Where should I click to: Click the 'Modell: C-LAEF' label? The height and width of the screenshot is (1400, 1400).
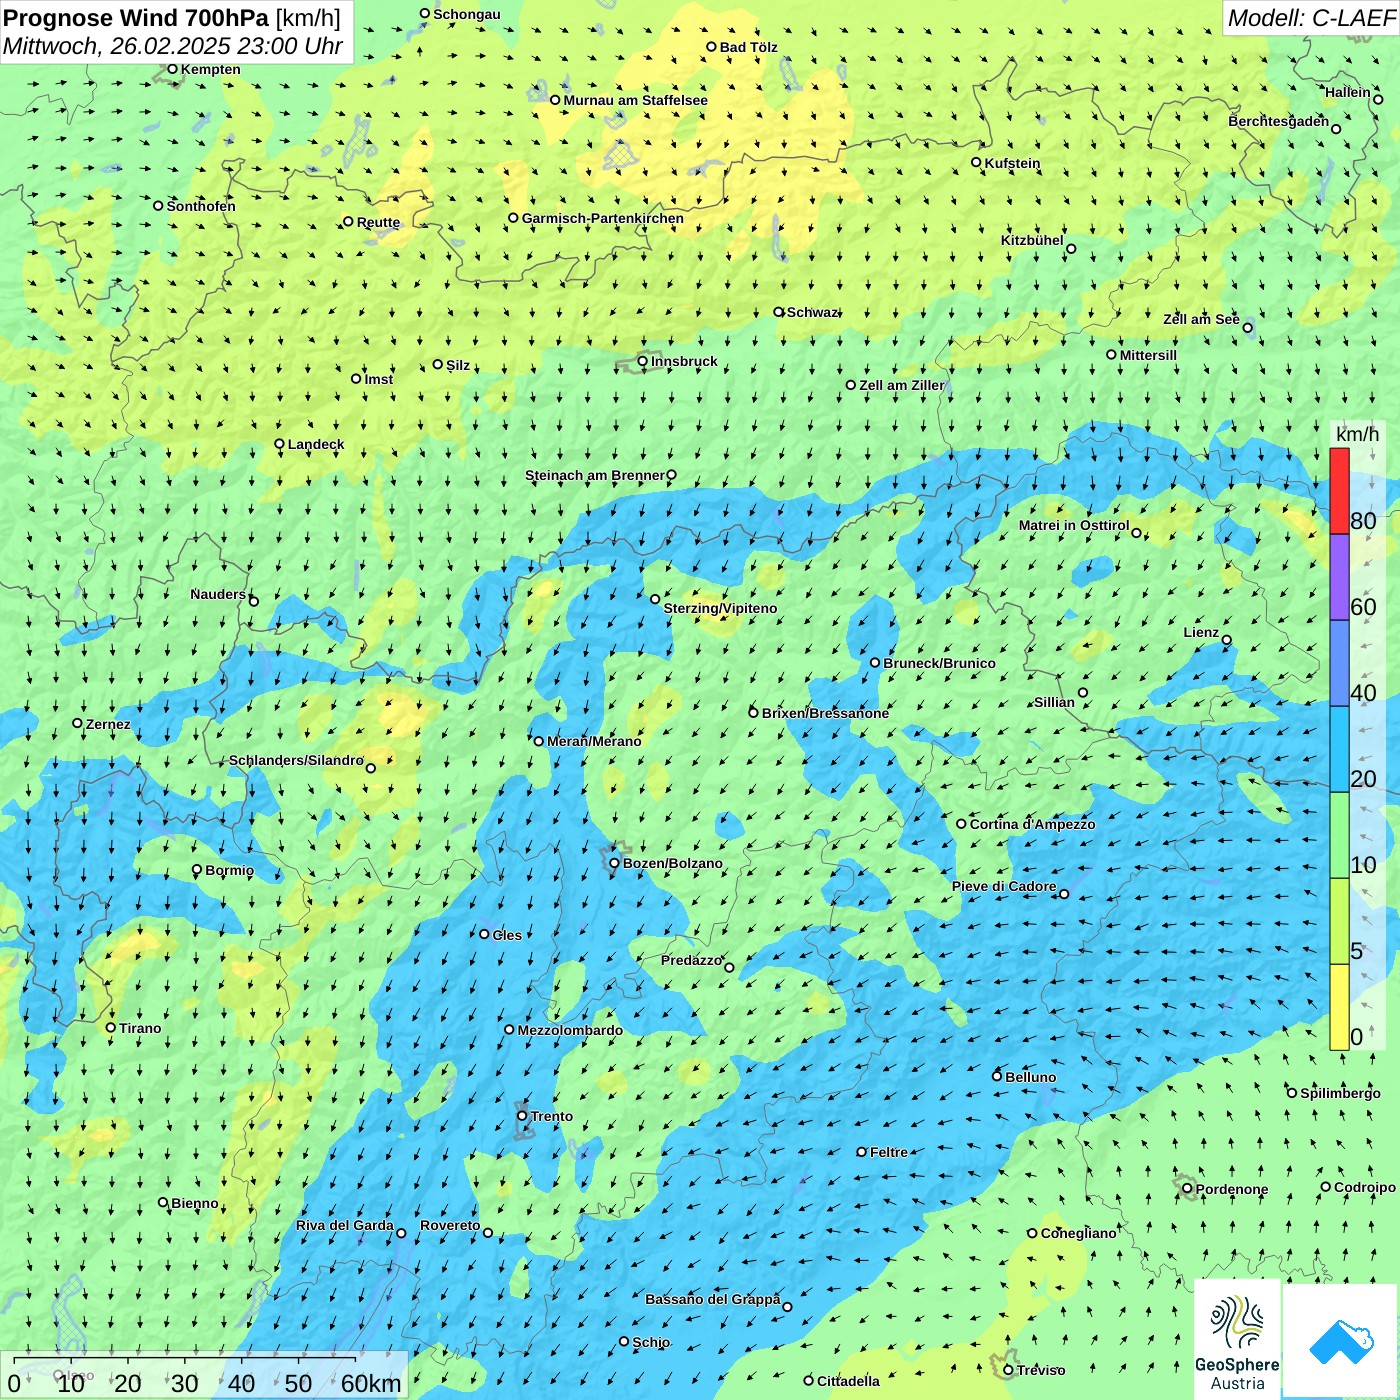click(x=1311, y=18)
